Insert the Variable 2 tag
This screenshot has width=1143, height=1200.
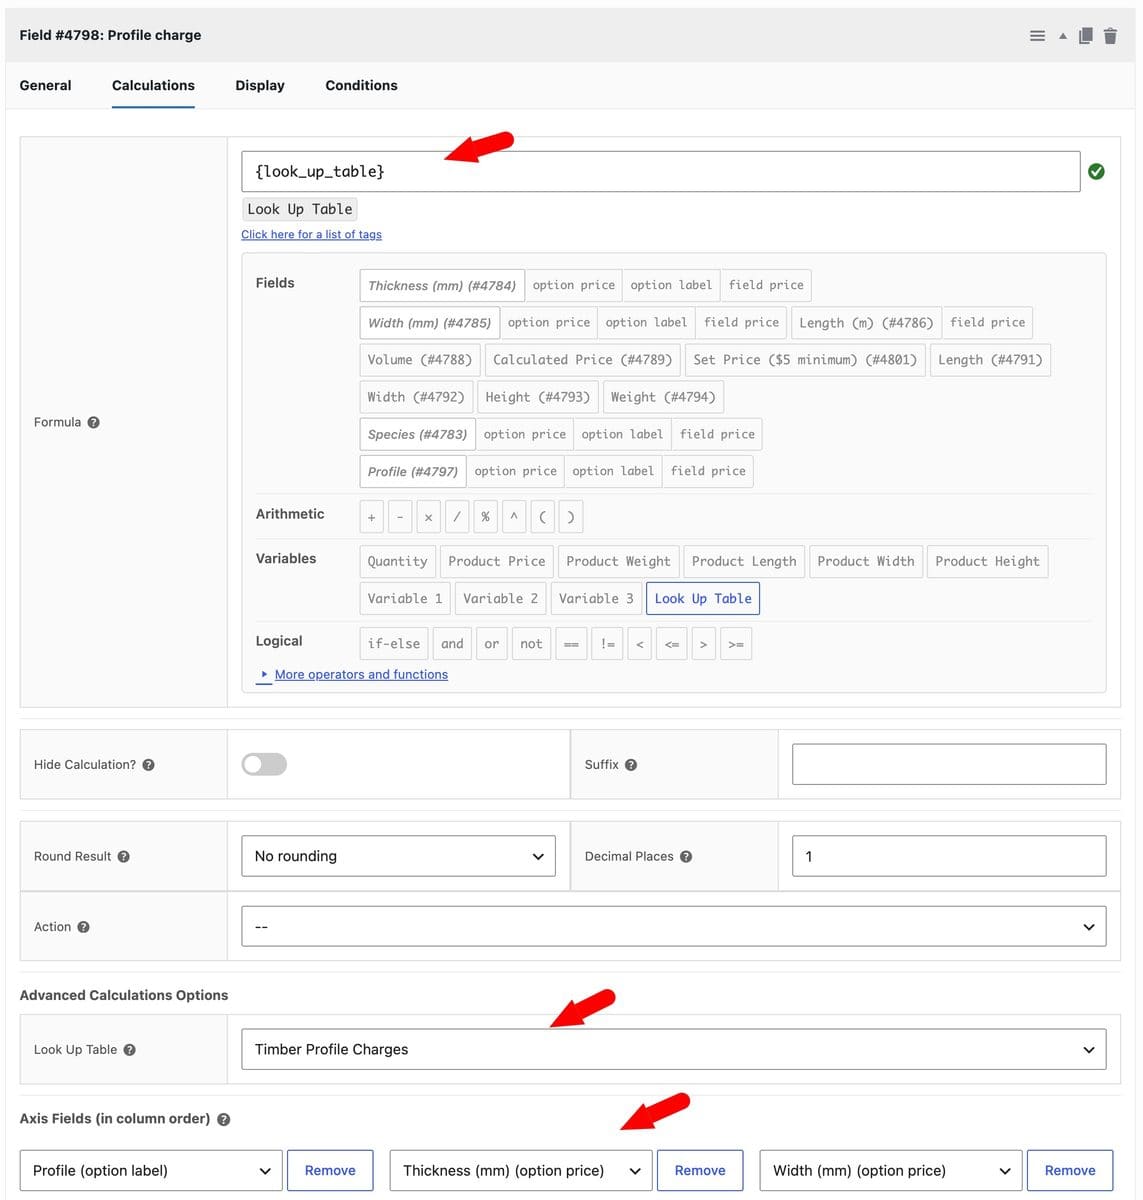click(500, 599)
